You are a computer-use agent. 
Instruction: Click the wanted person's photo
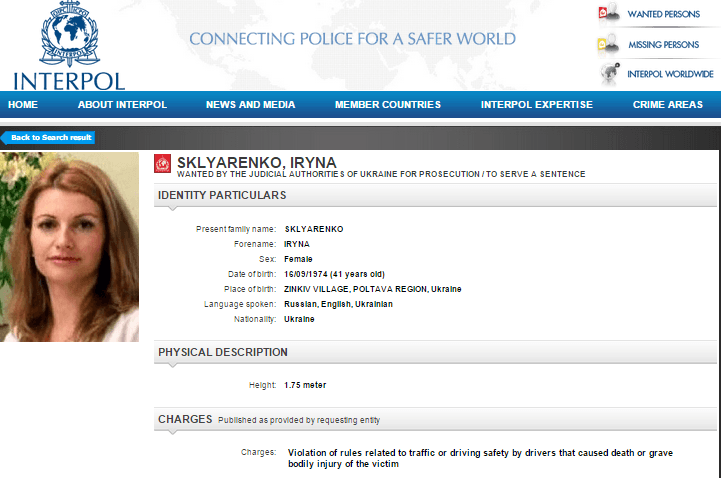pyautogui.click(x=70, y=247)
